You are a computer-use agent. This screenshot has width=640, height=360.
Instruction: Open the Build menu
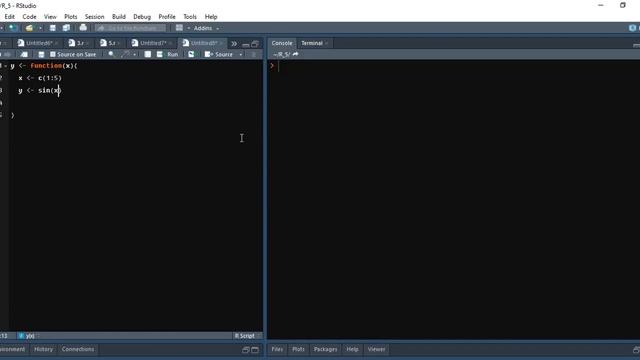pos(119,17)
